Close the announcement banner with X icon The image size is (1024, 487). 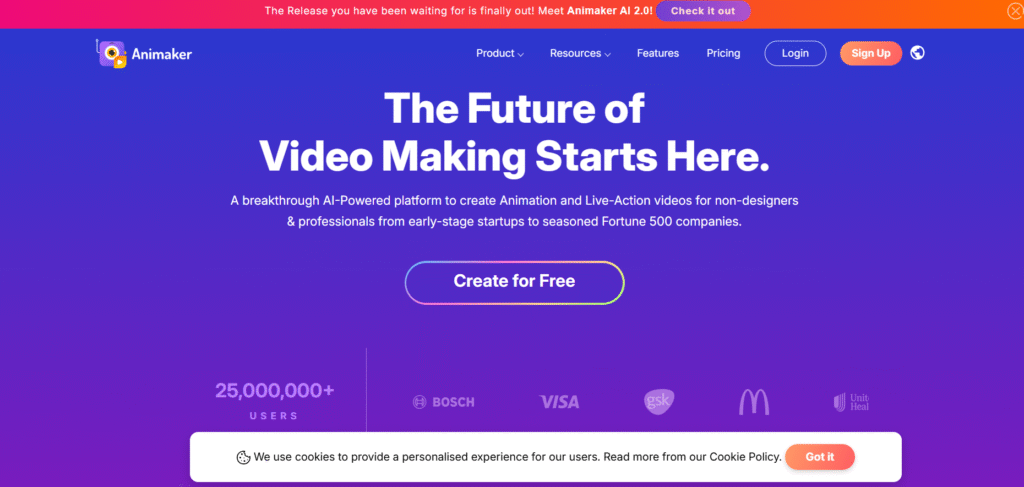[x=1014, y=10]
